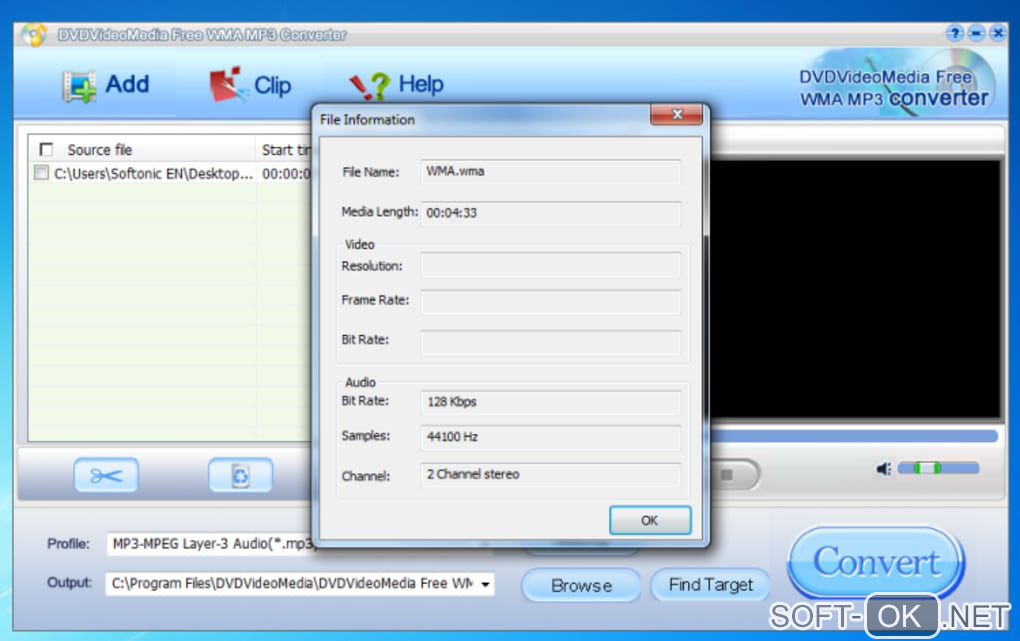Image resolution: width=1020 pixels, height=641 pixels.
Task: Click the empty video Bit Rate field
Action: [550, 342]
